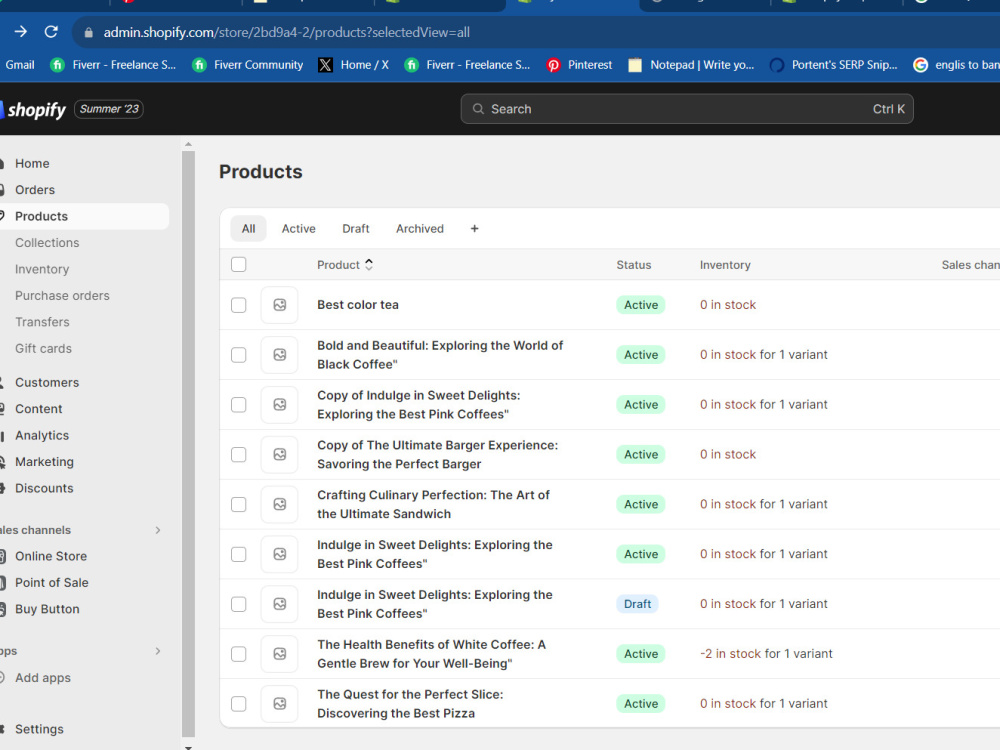Click the Summer '23 badge

[x=109, y=109]
